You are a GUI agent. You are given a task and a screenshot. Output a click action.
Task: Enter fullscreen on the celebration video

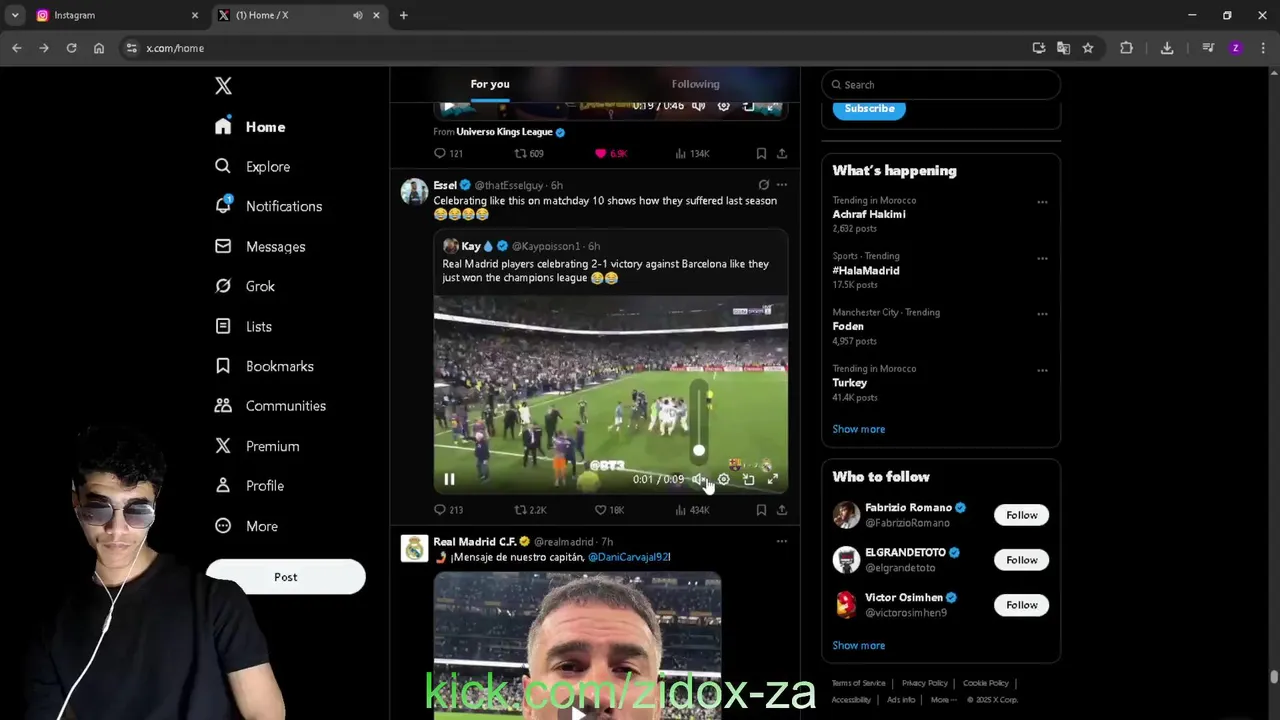pos(773,479)
